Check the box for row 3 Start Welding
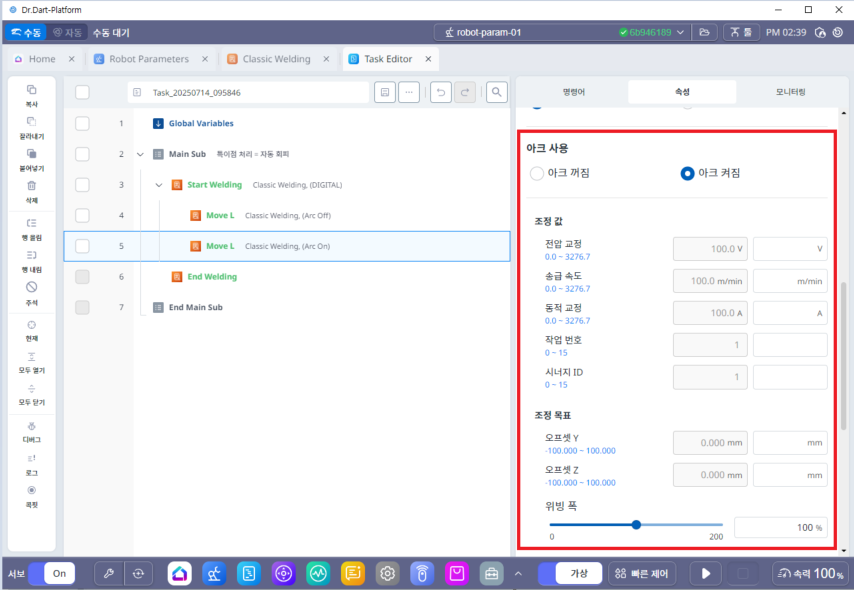 [x=82, y=185]
